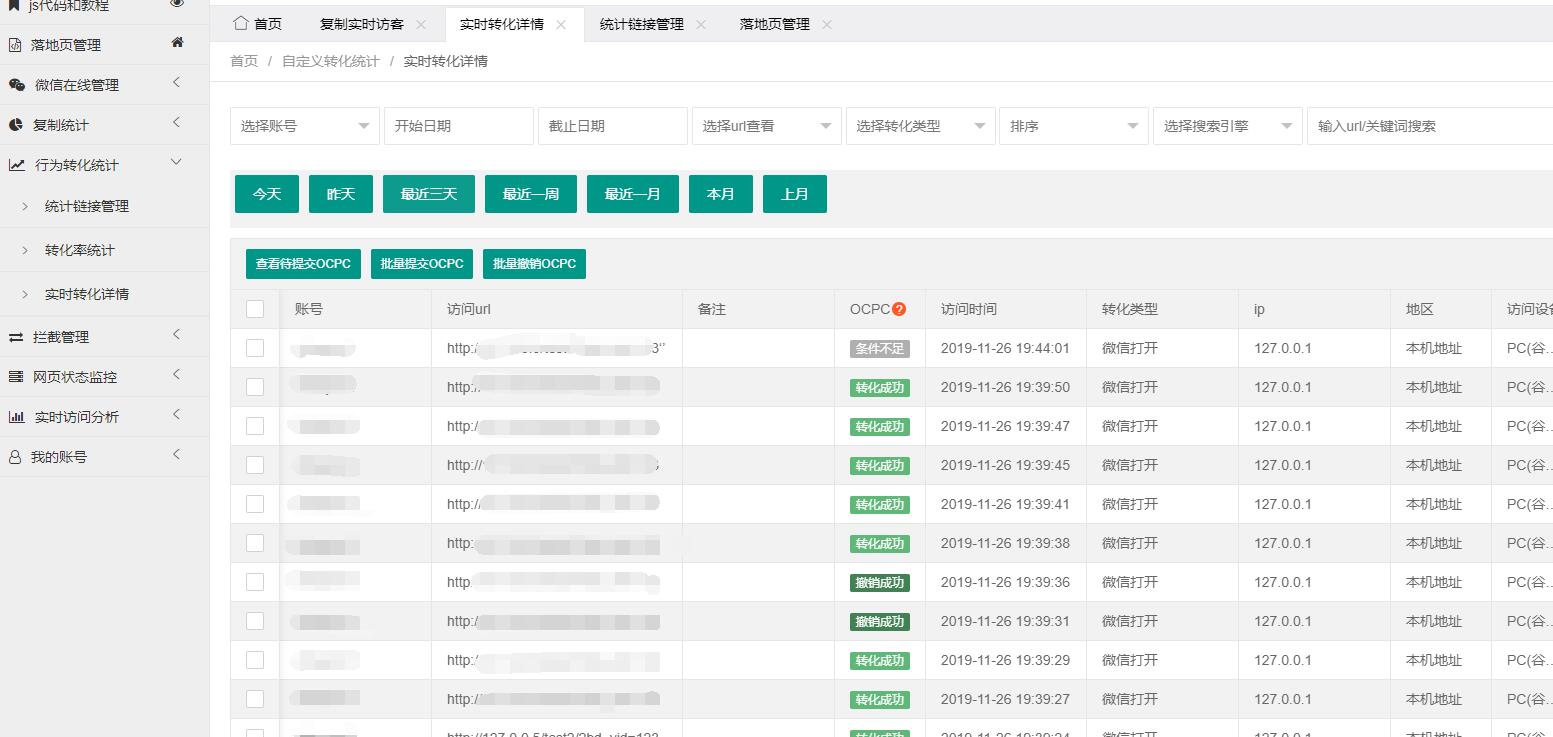Check the box for the 19:39:36 row
The image size is (1553, 737).
[255, 582]
